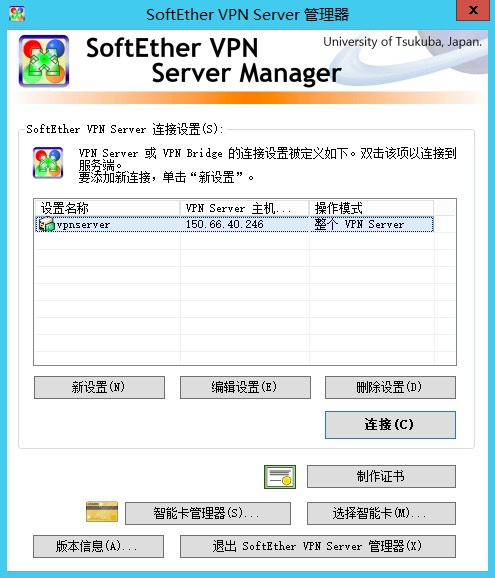Sort by 设置名称 column header
This screenshot has width=495, height=578.
coord(107,208)
